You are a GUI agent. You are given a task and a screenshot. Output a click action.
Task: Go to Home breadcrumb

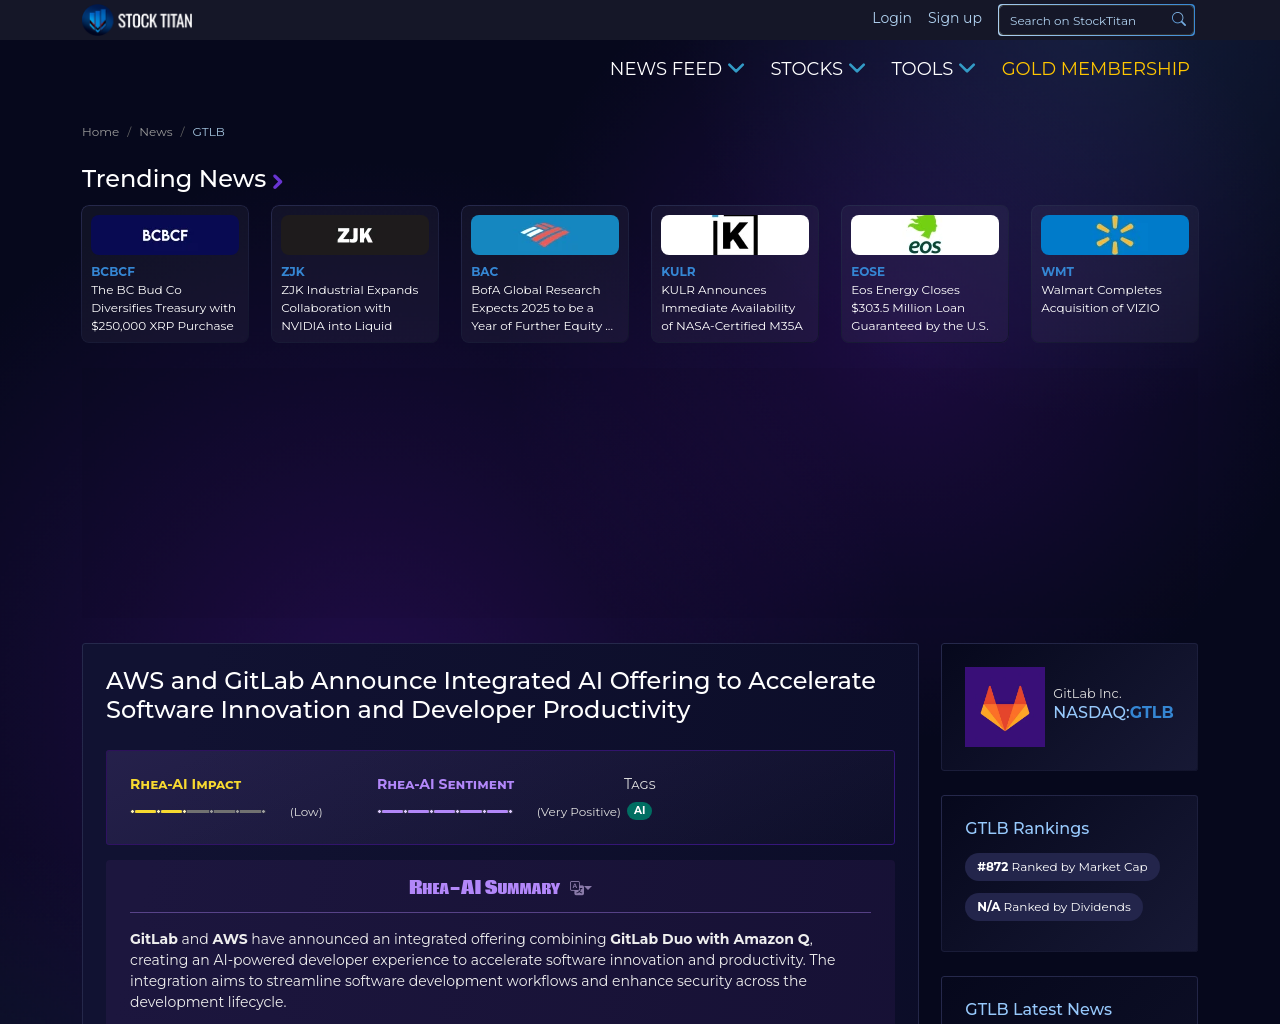[x=100, y=132]
